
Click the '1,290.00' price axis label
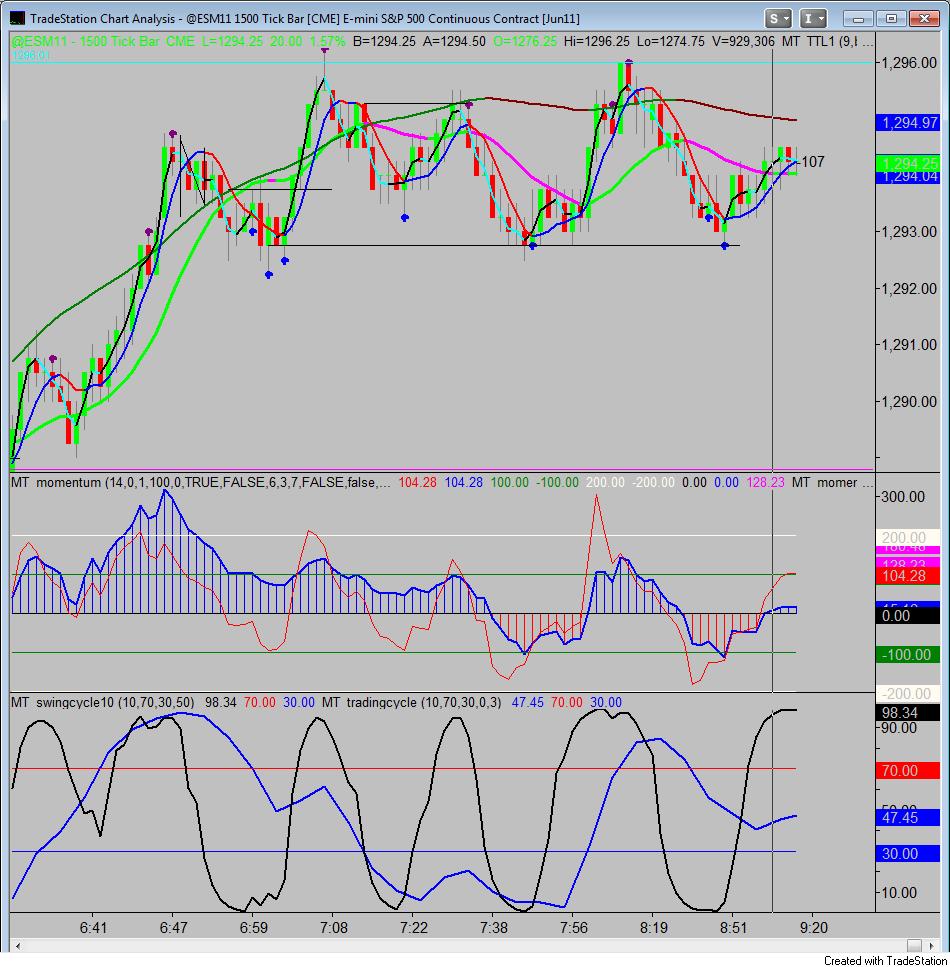[x=909, y=401]
